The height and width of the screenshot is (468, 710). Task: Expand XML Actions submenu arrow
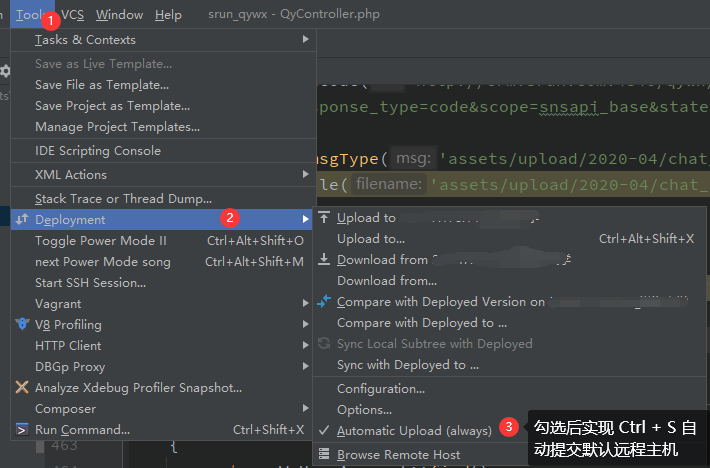tap(306, 174)
